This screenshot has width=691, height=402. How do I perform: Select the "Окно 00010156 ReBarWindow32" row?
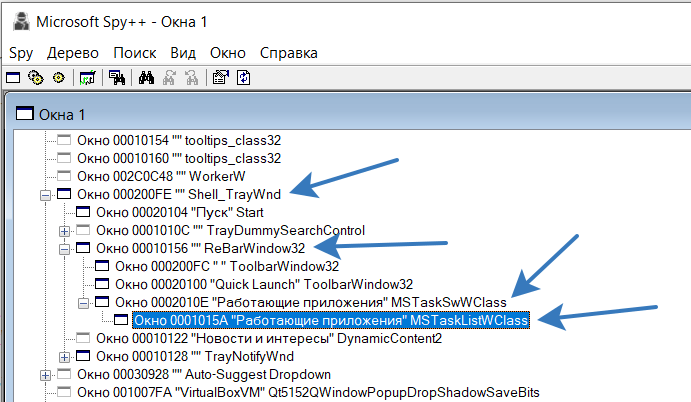(201, 248)
